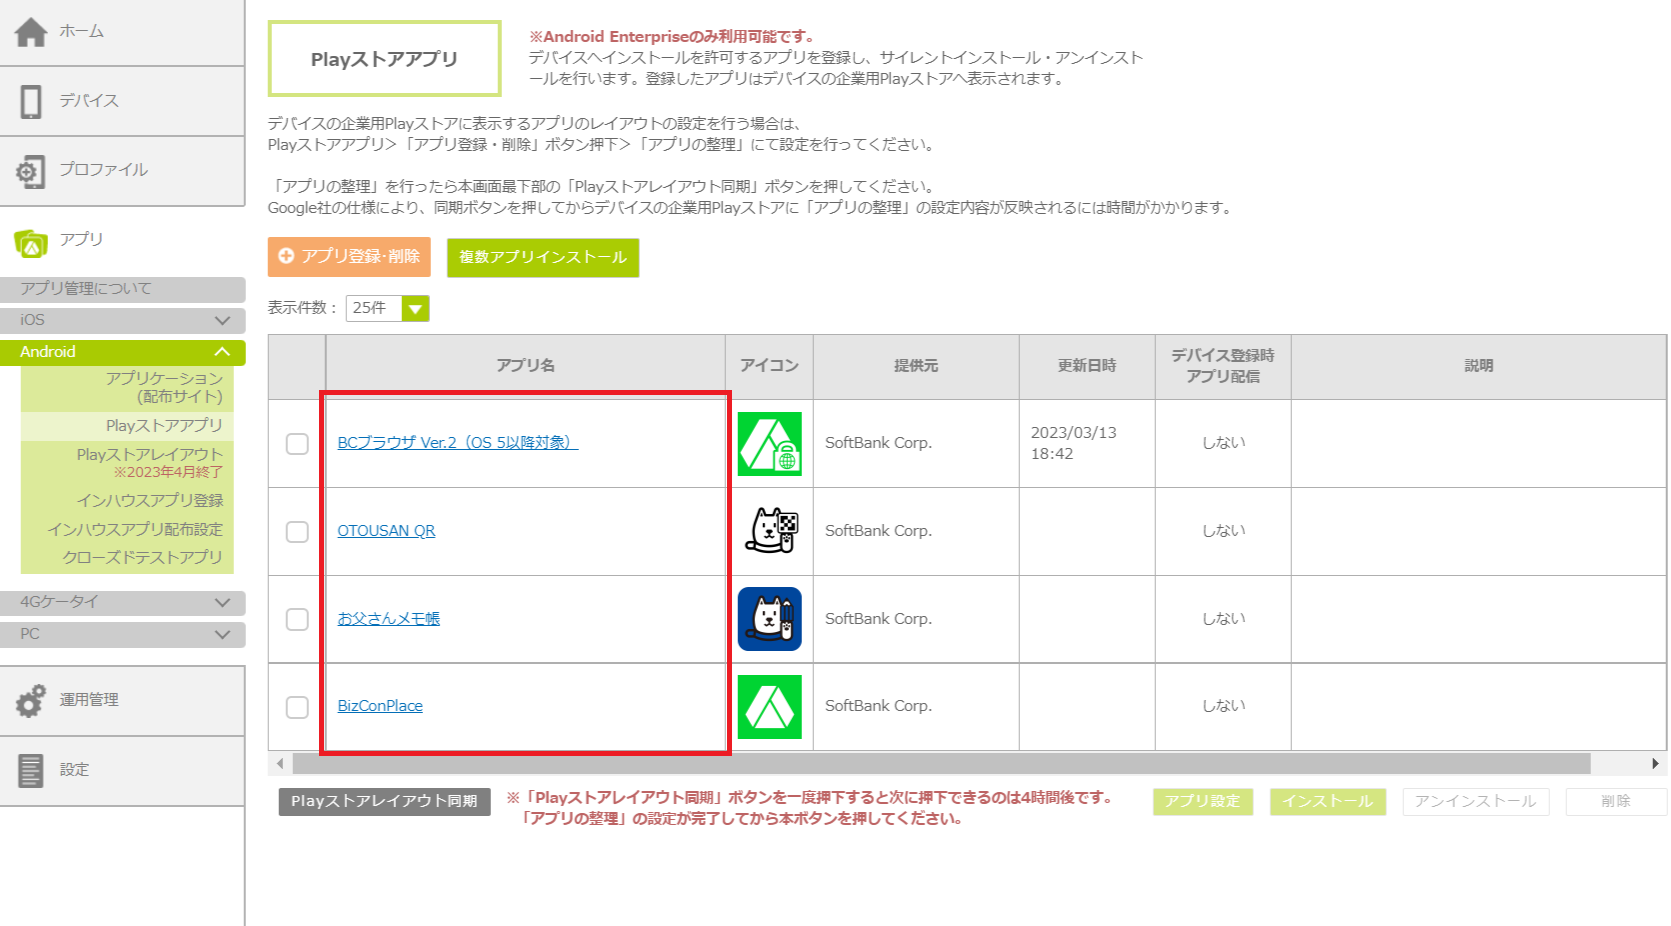This screenshot has height=926, width=1671.
Task: Click the Settings document icon in sidebar
Action: pyautogui.click(x=31, y=770)
